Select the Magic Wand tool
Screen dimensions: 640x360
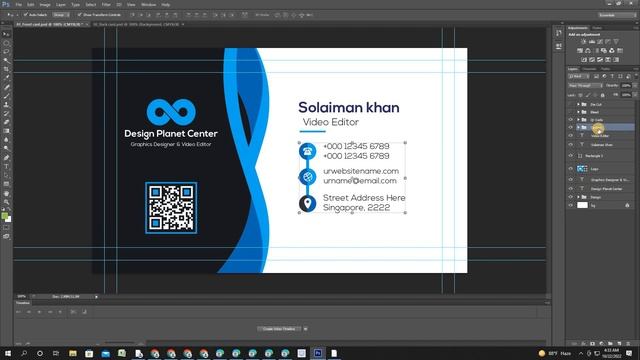(6, 60)
